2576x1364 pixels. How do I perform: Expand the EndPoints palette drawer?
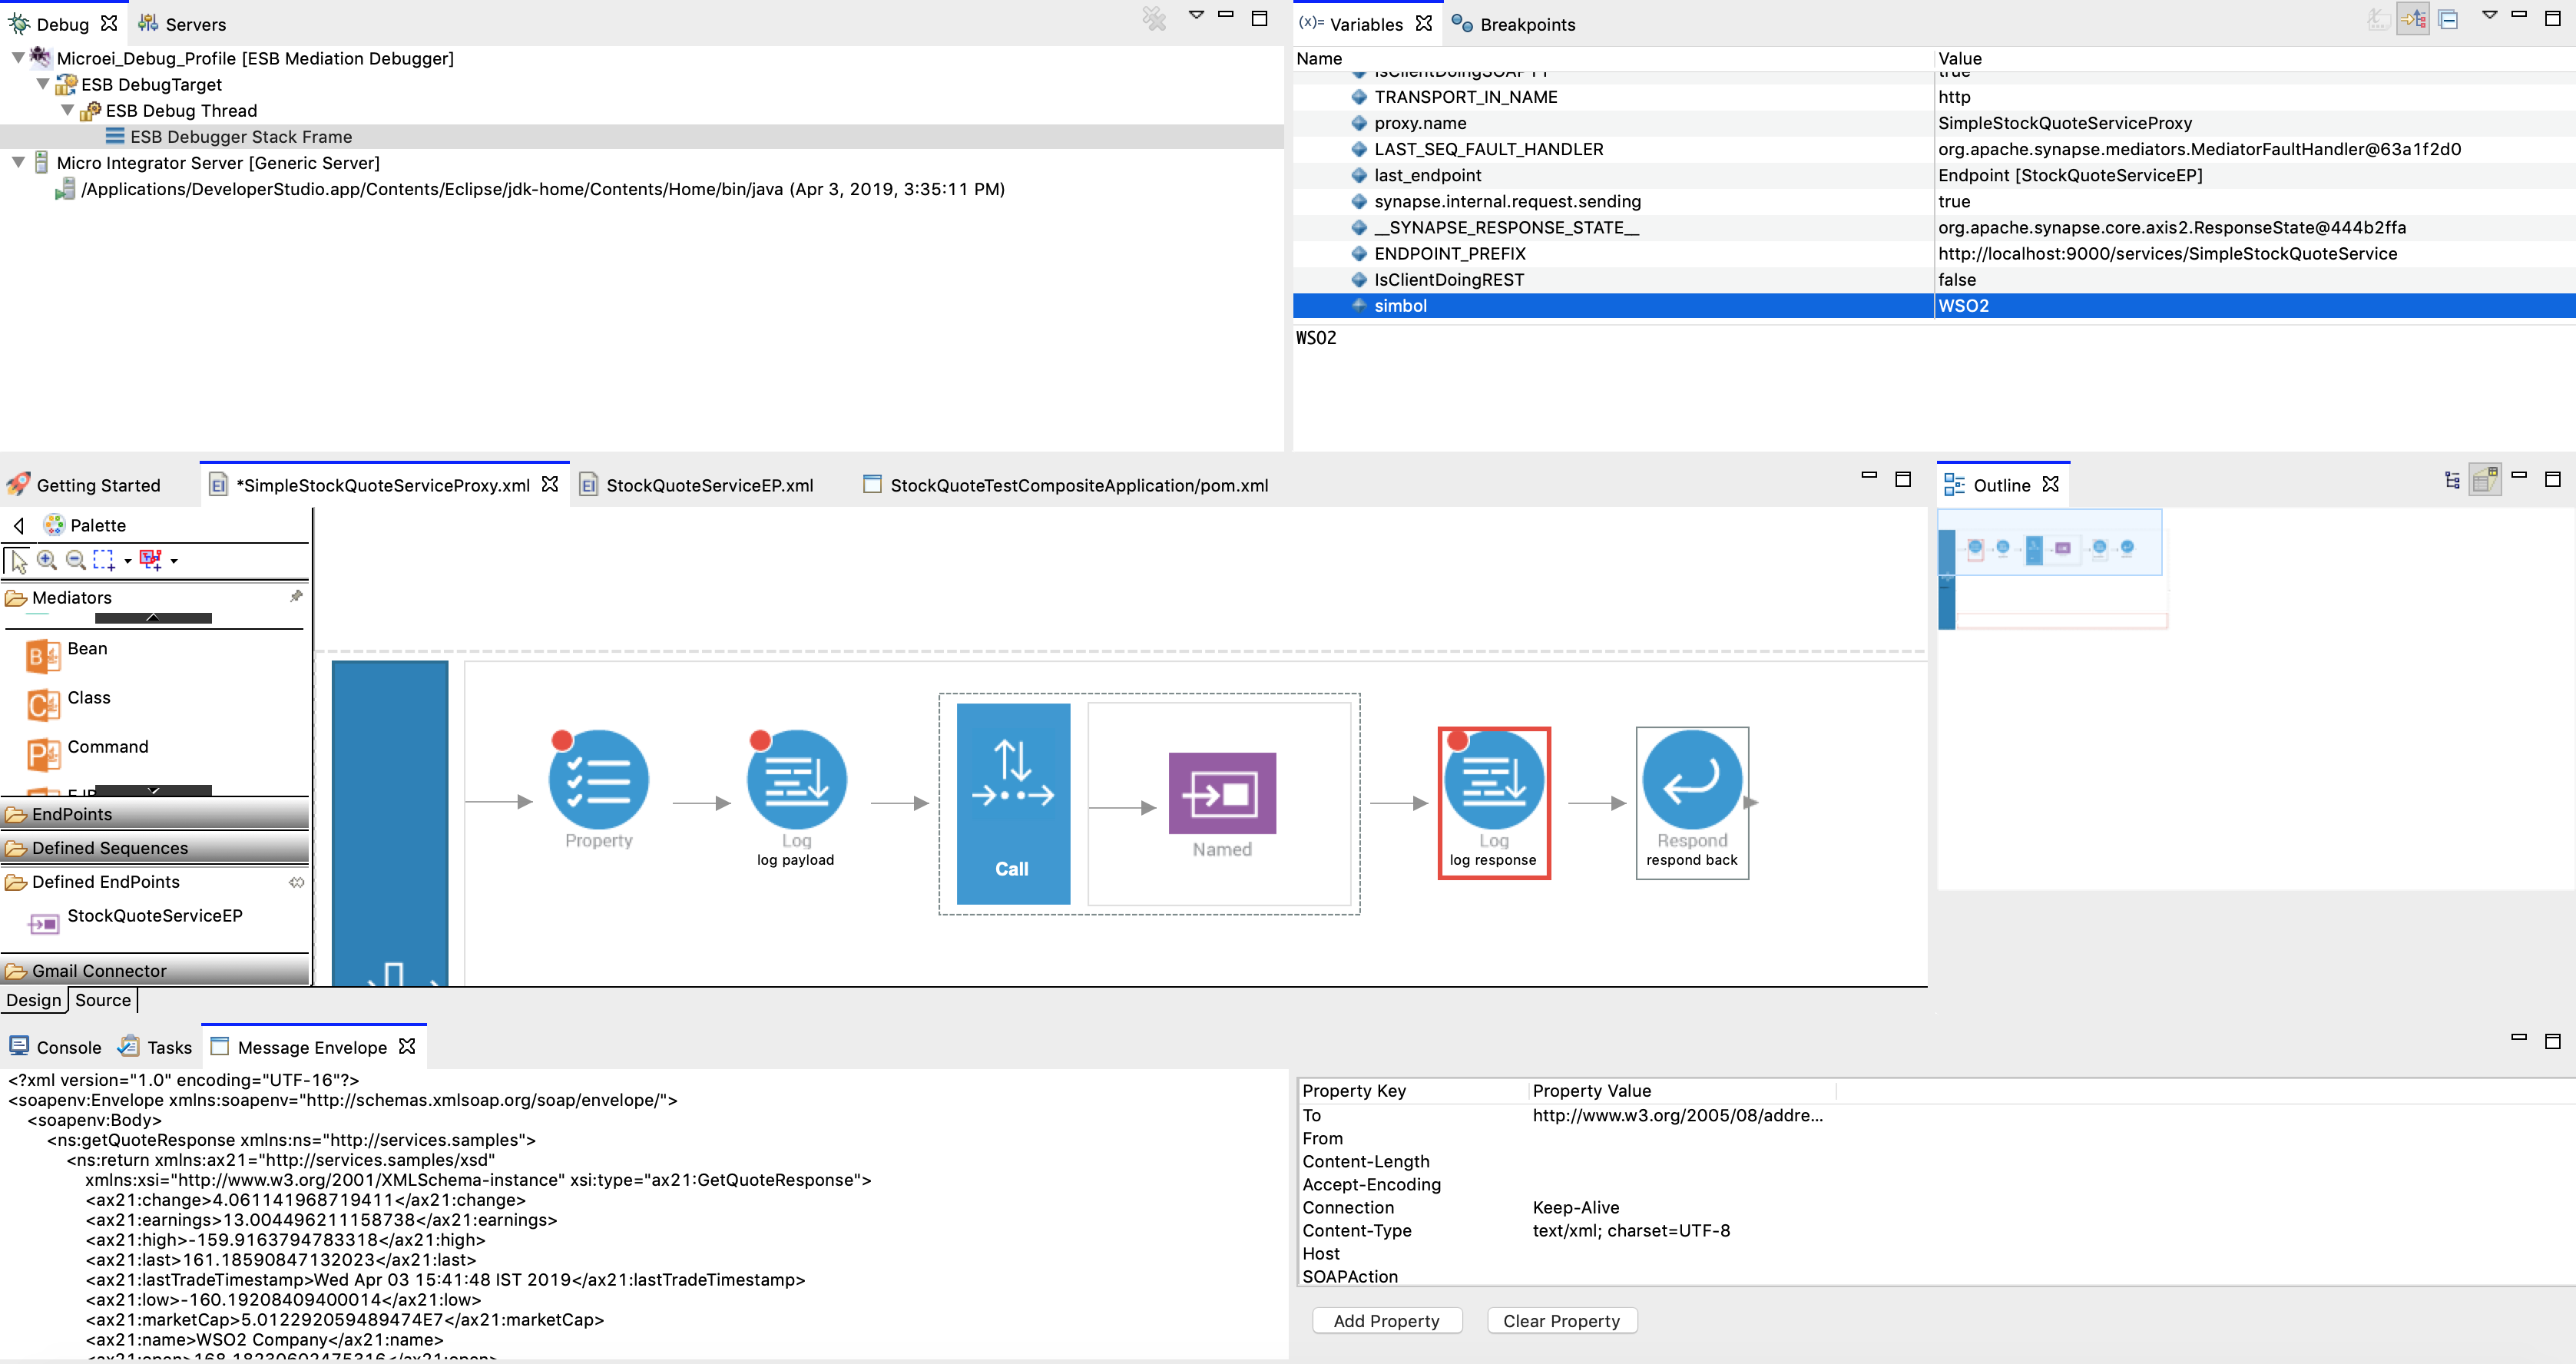pyautogui.click(x=155, y=814)
